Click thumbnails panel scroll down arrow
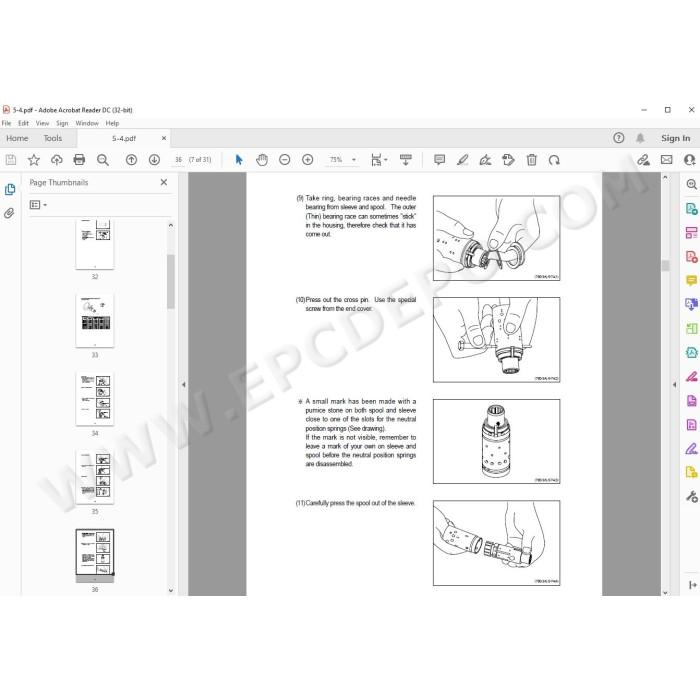The height and width of the screenshot is (700, 700). click(x=171, y=590)
